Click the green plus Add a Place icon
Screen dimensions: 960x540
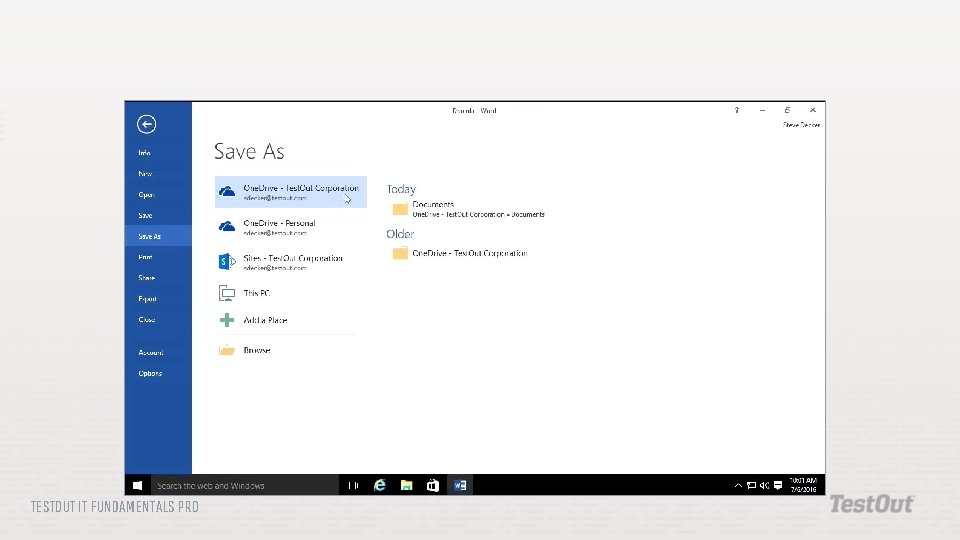coord(227,320)
